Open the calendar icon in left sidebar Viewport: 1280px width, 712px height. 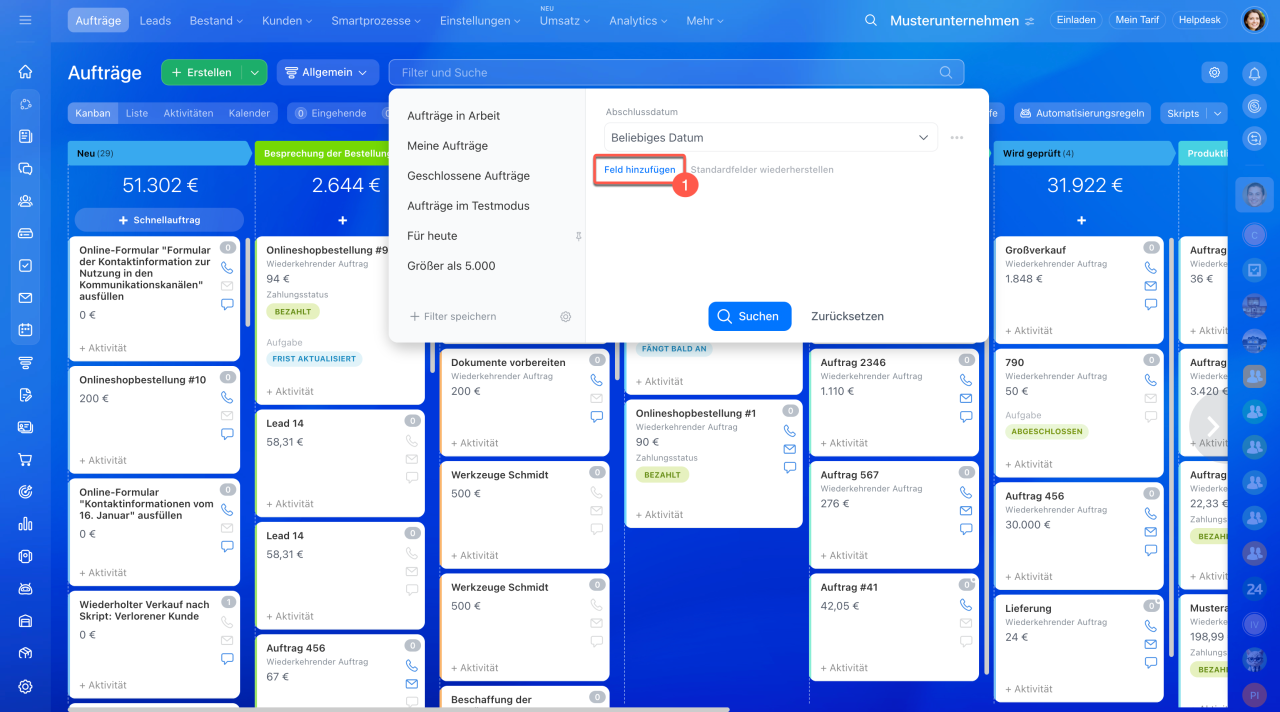(x=26, y=330)
